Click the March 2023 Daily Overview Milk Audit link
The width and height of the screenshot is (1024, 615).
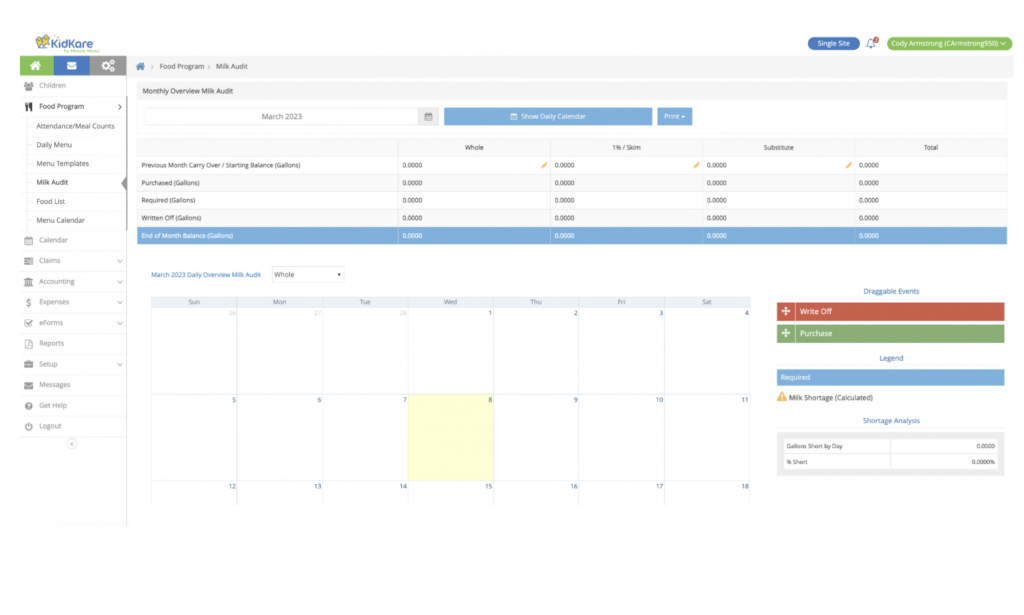pos(205,274)
